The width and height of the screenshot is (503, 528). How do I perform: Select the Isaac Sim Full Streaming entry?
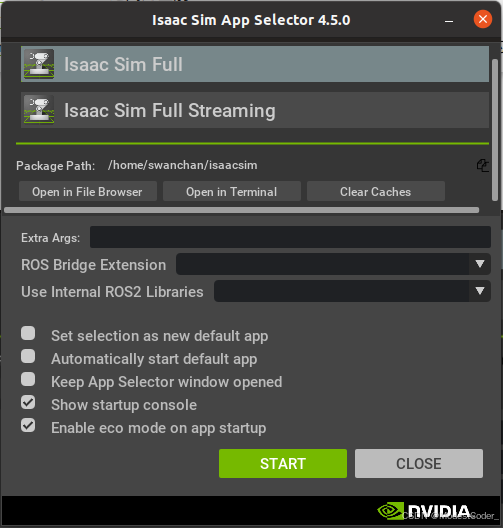coord(255,110)
